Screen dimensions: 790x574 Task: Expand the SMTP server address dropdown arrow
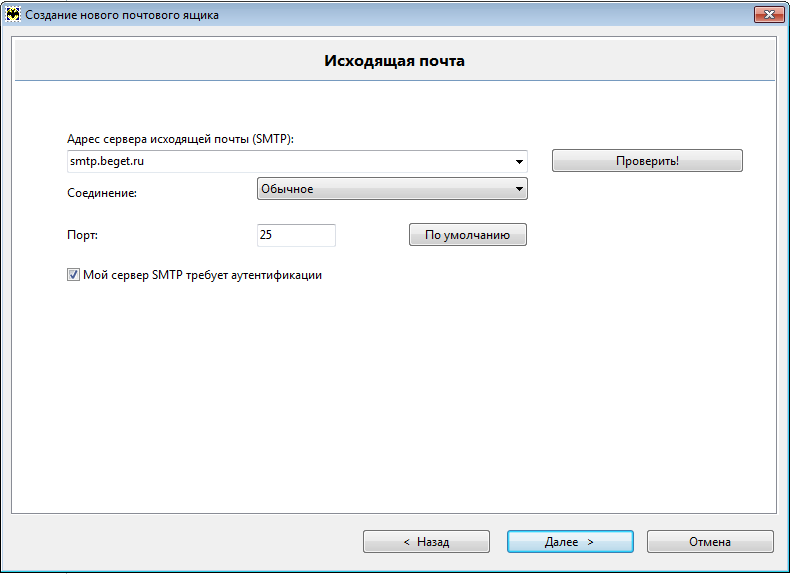click(x=520, y=161)
